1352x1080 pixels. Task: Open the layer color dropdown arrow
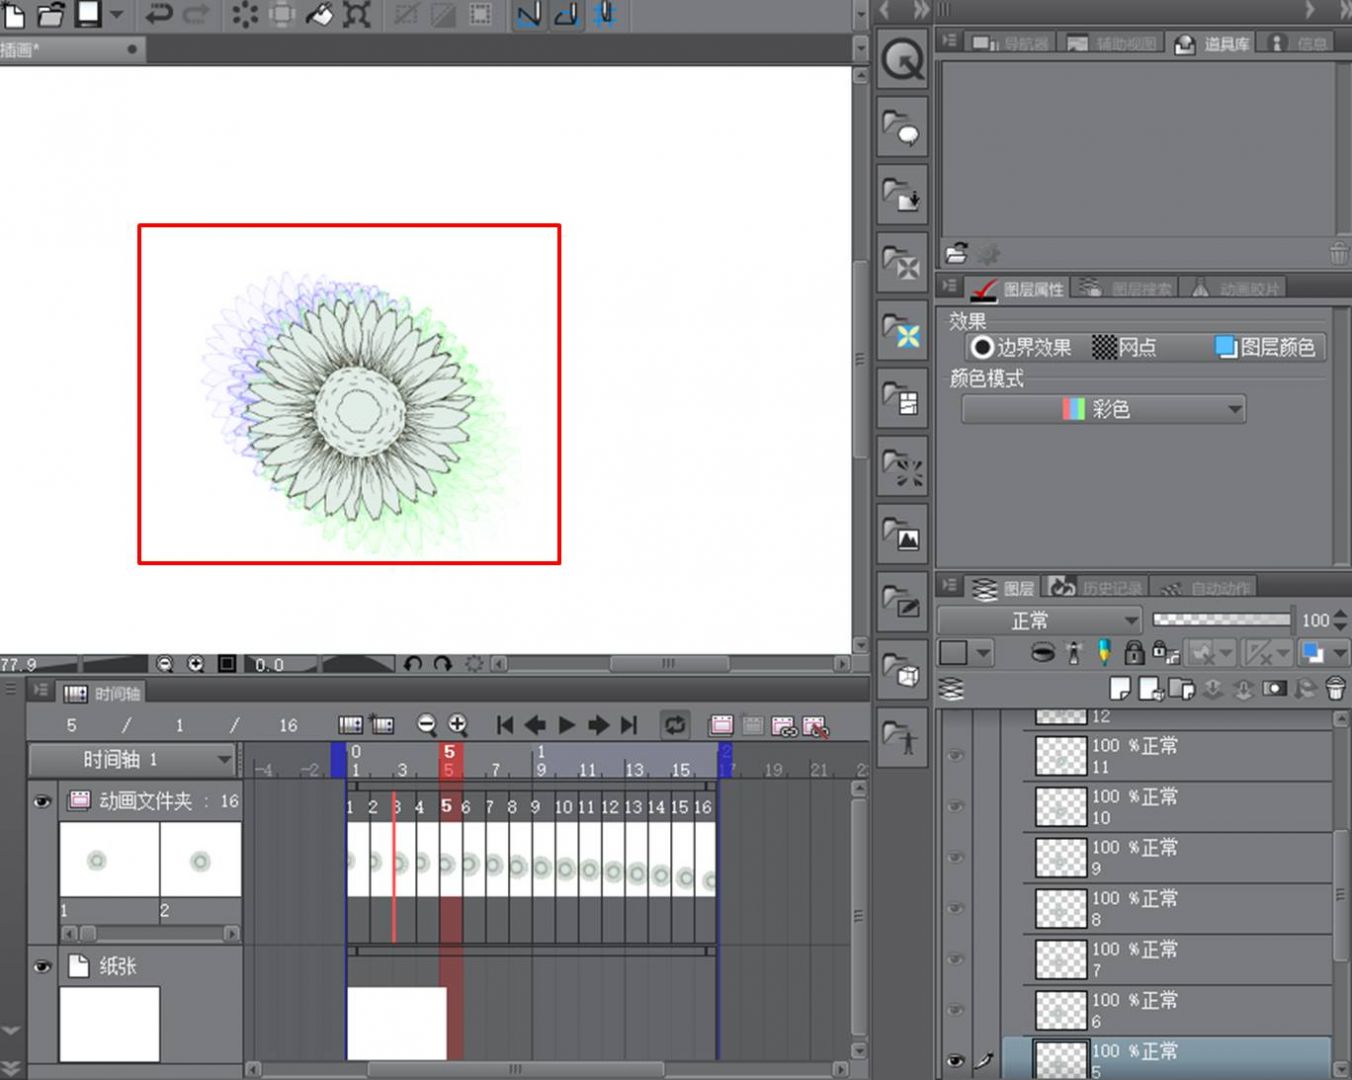pyautogui.click(x=1341, y=653)
